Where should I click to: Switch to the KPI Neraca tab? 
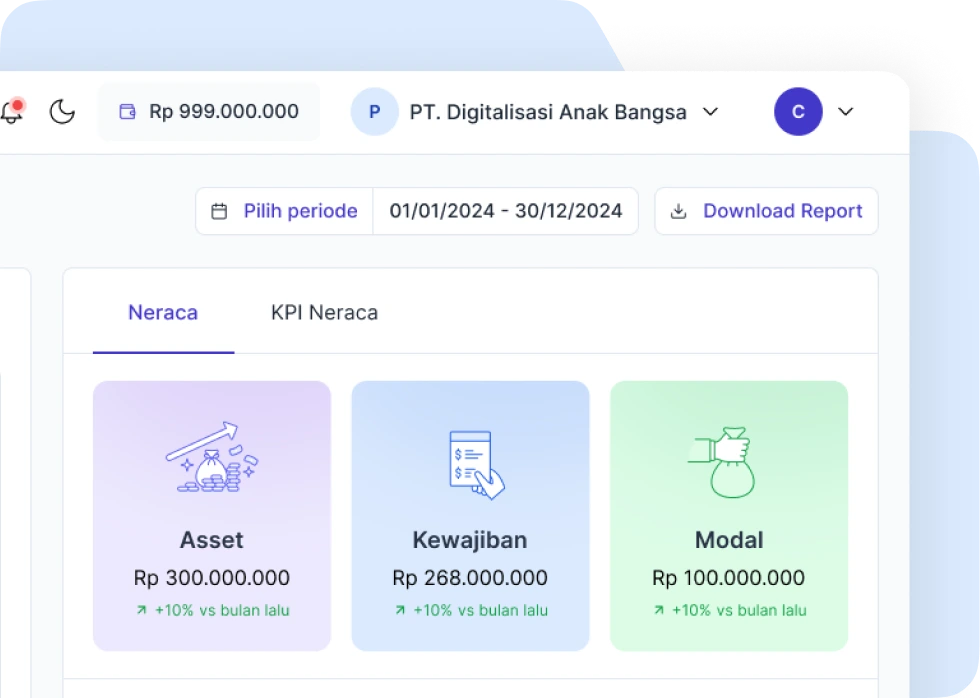pyautogui.click(x=323, y=312)
